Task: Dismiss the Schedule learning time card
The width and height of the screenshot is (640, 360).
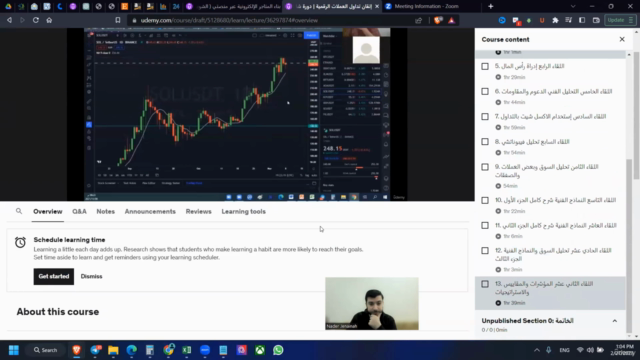Action: pos(91,276)
